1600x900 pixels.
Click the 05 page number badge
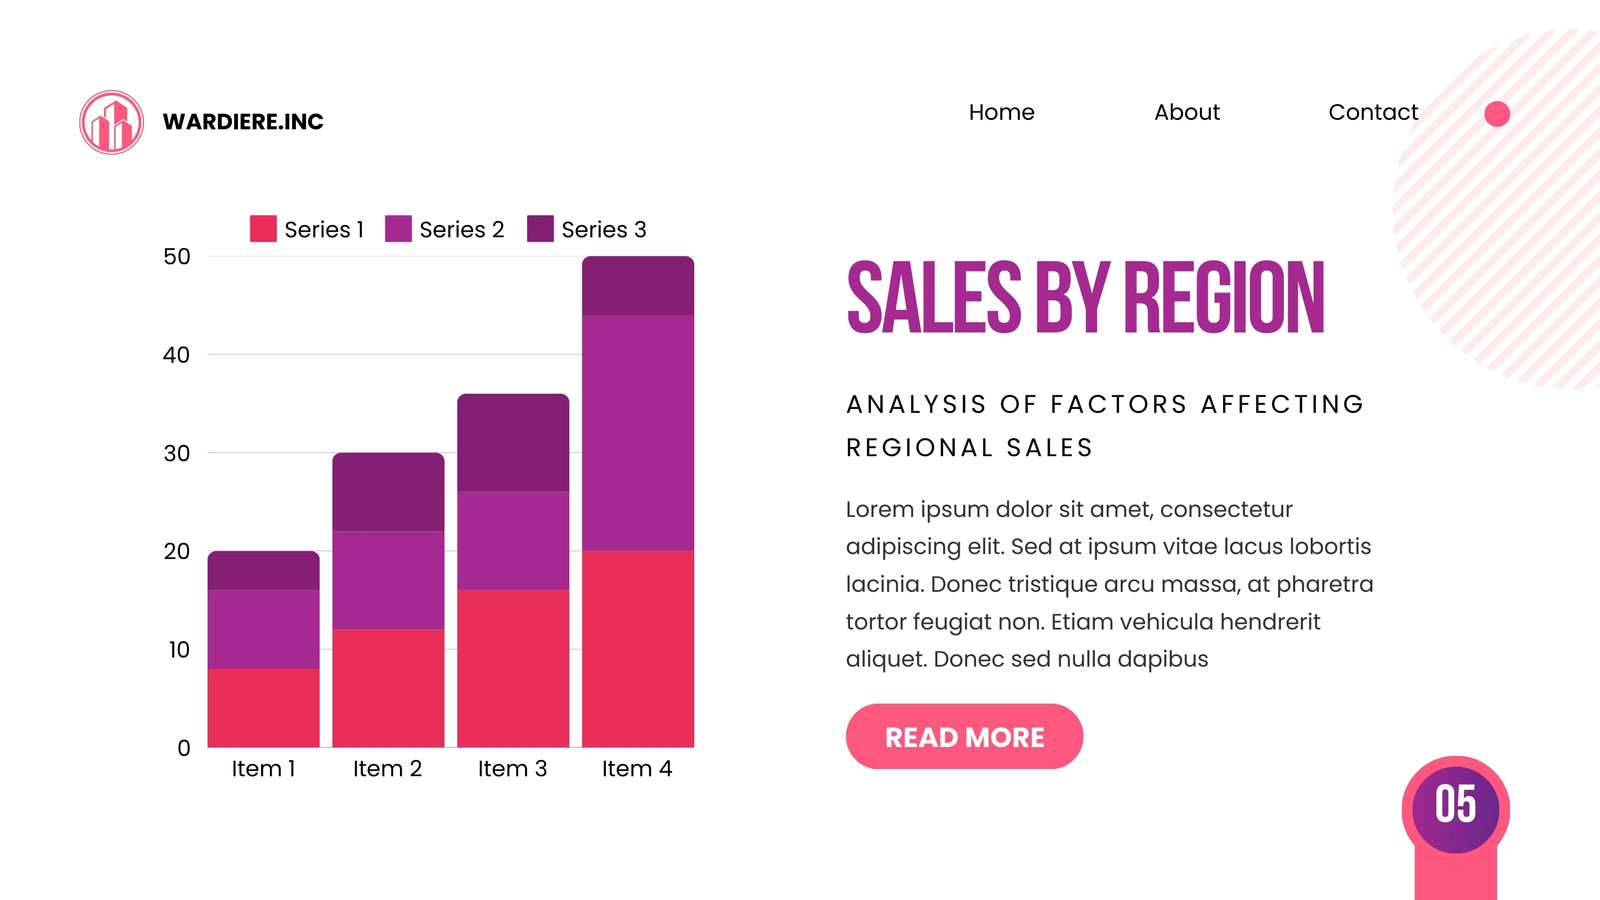pos(1456,805)
